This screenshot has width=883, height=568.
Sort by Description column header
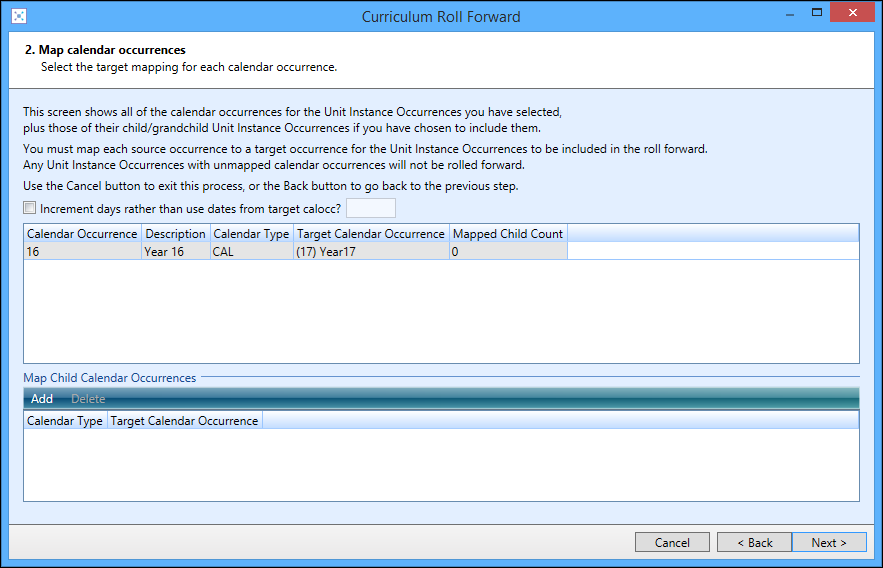(x=175, y=234)
